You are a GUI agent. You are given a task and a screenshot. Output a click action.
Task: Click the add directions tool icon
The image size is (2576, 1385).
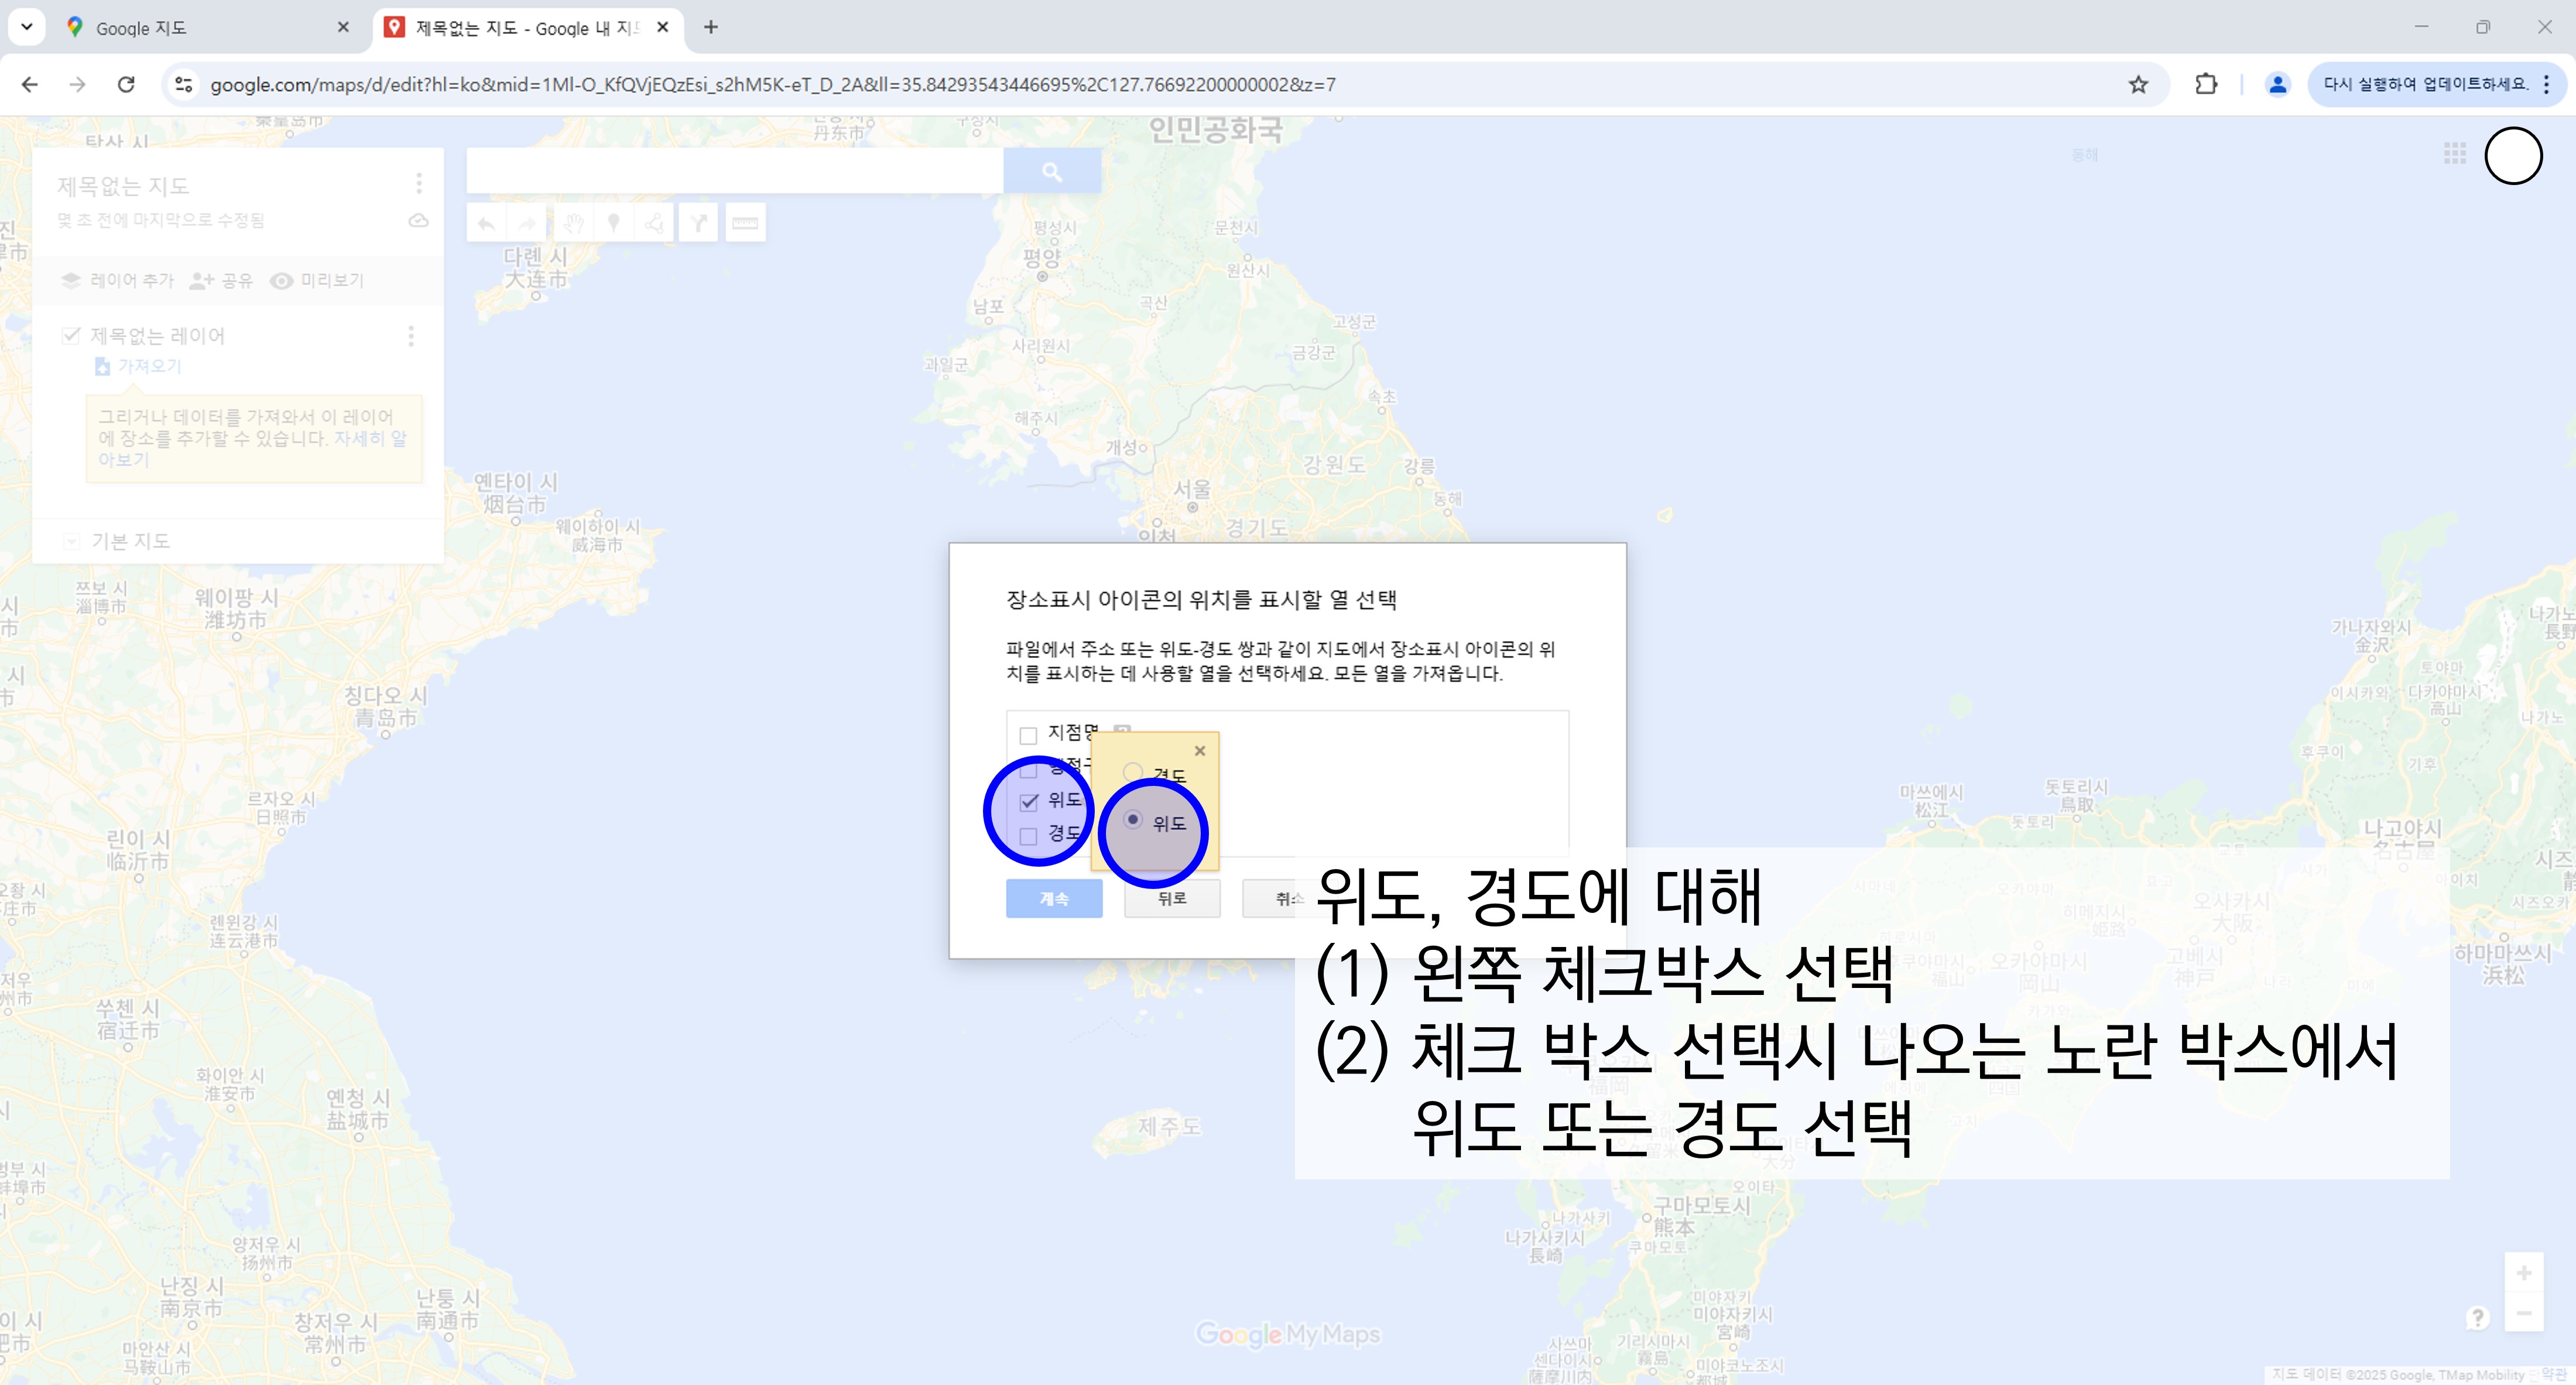pos(699,223)
